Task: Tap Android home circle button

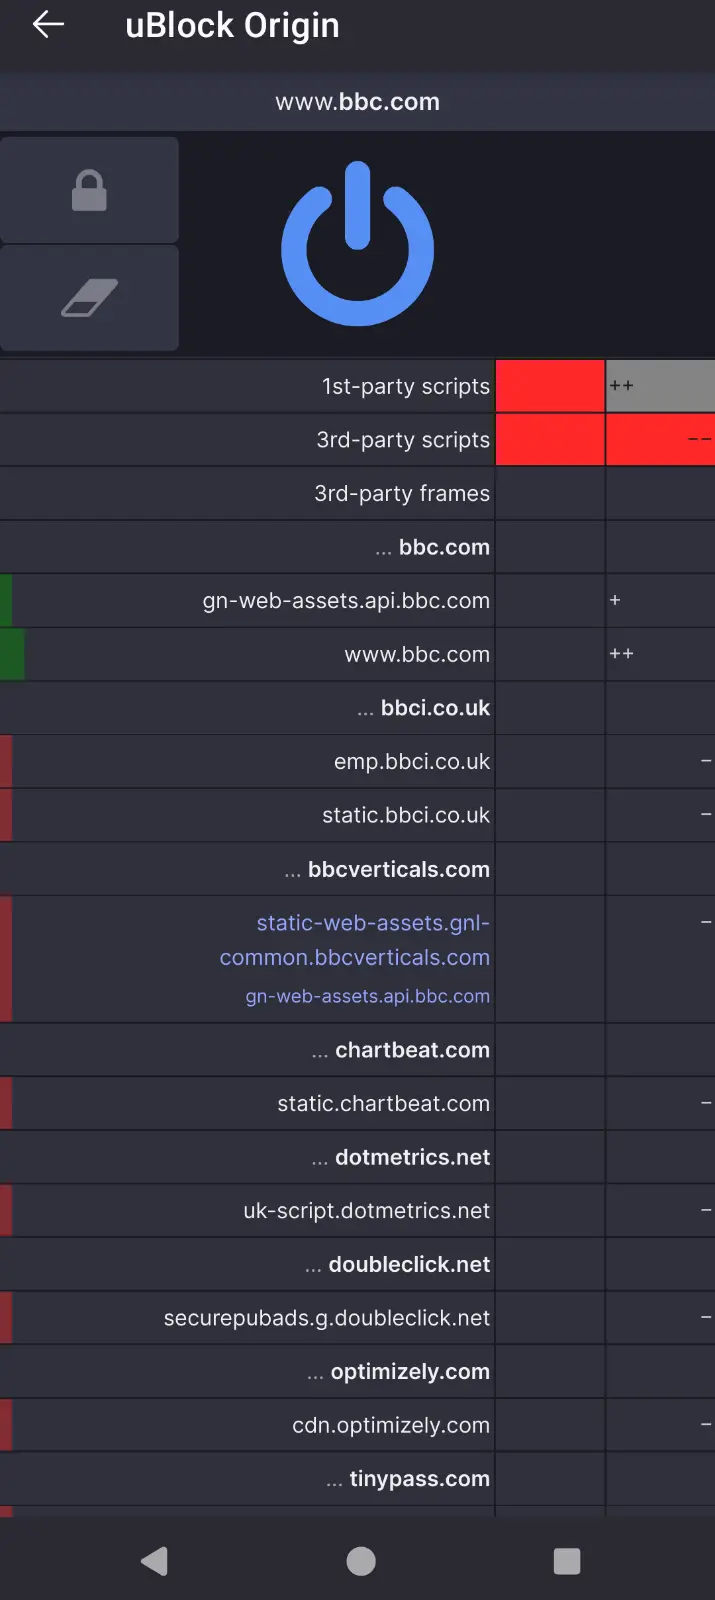Action: click(x=361, y=1561)
